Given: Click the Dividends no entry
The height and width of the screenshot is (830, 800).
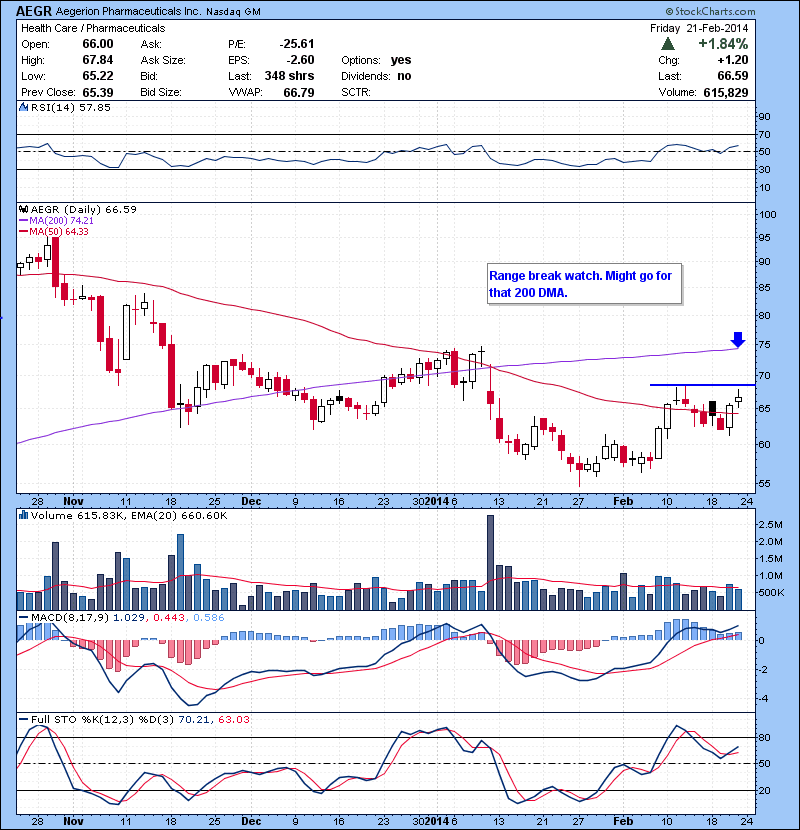Looking at the screenshot, I should (376, 76).
